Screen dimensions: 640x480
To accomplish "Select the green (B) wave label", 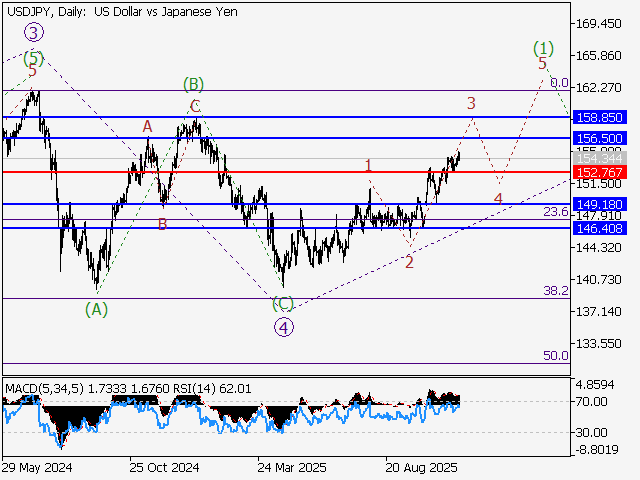I will 193,84.
